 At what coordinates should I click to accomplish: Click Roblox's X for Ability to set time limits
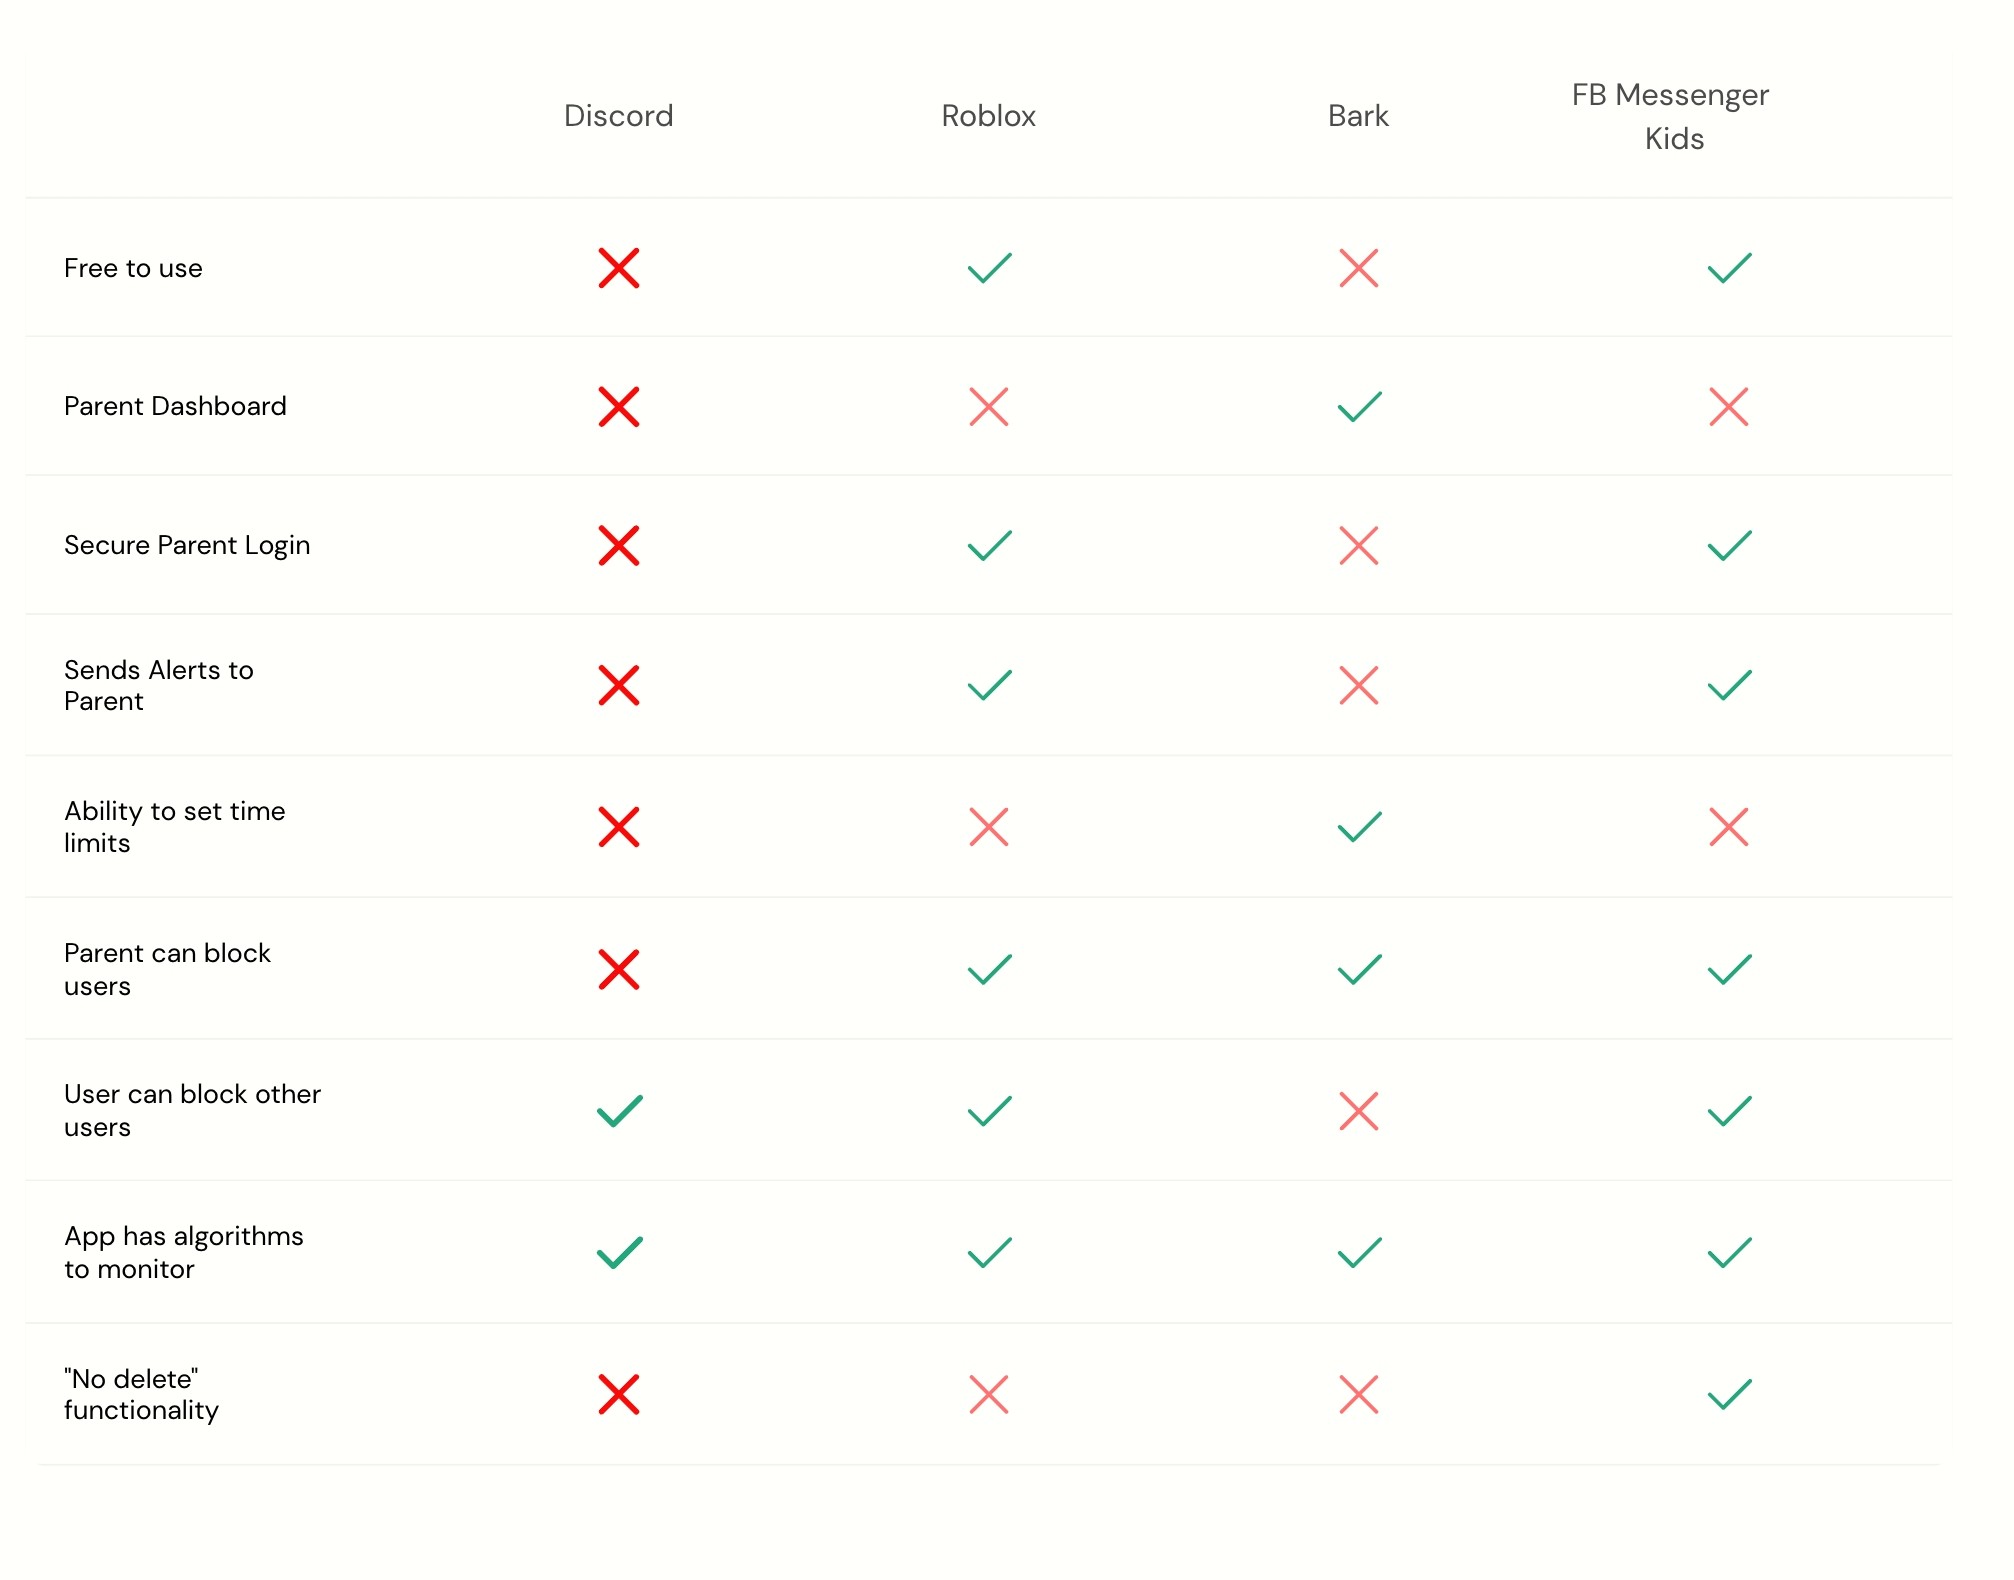[x=988, y=827]
